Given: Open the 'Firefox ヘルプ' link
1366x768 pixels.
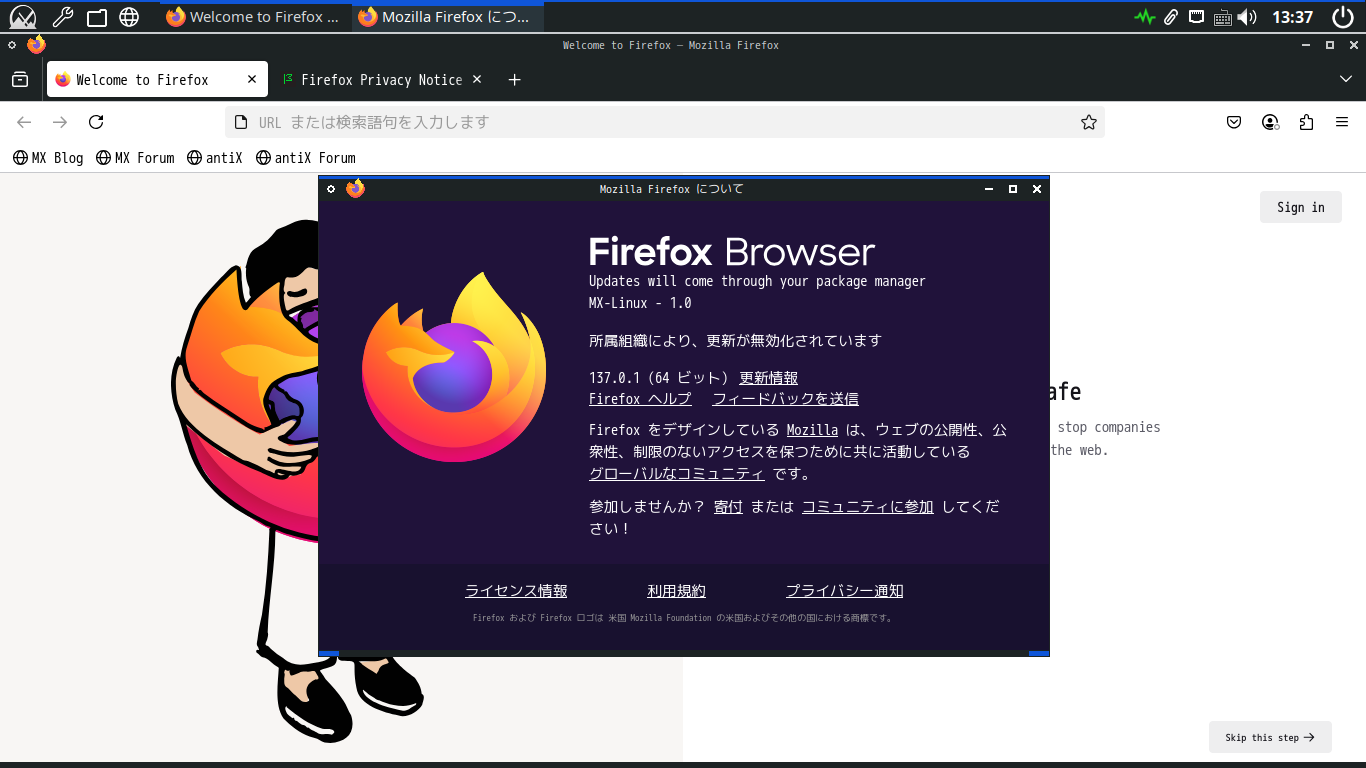Looking at the screenshot, I should point(640,399).
